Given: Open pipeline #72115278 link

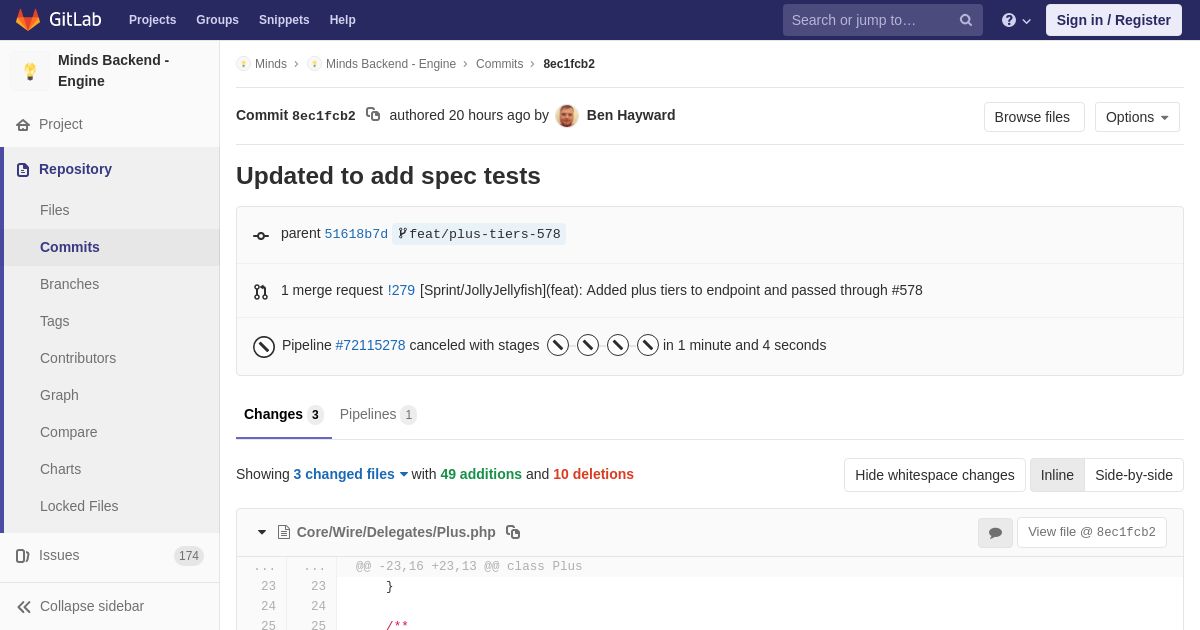Looking at the screenshot, I should (370, 345).
